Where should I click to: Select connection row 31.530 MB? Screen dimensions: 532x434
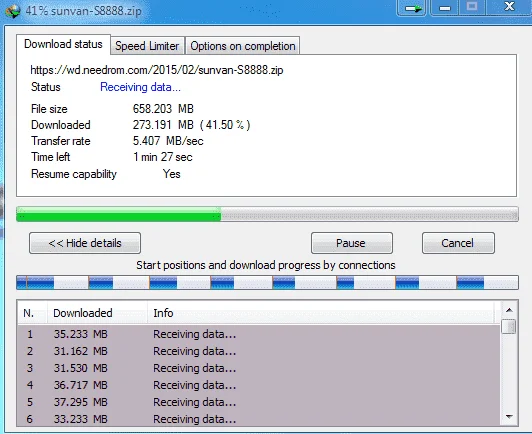tap(259, 368)
